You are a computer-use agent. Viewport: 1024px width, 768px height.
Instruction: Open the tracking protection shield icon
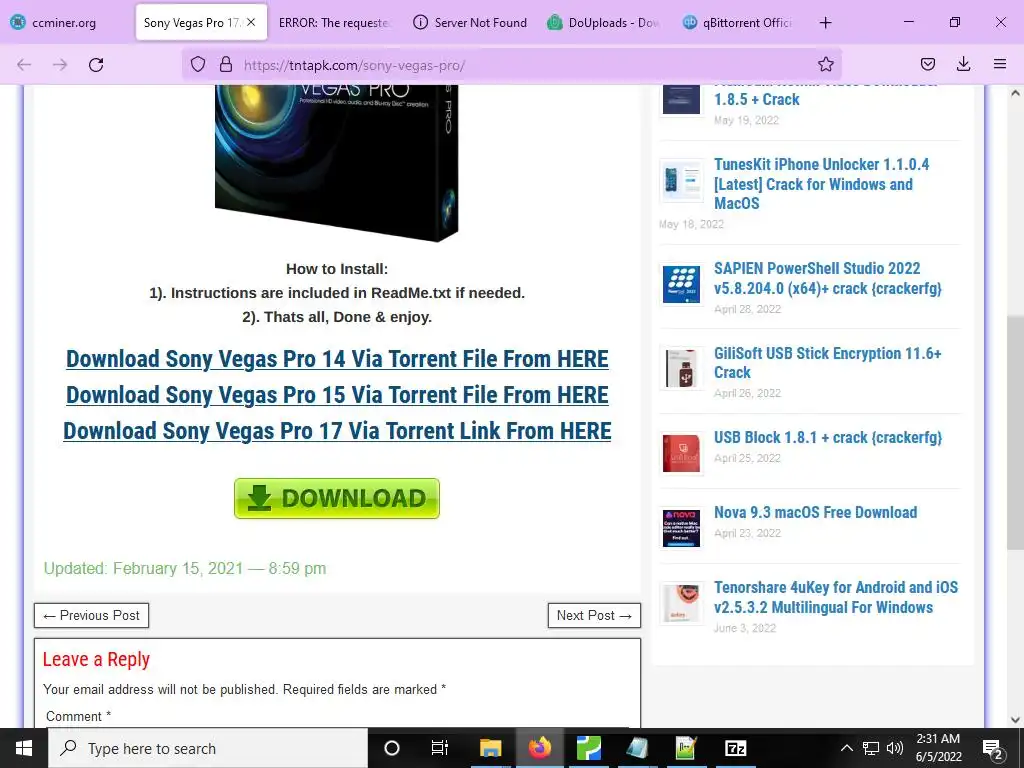point(198,64)
